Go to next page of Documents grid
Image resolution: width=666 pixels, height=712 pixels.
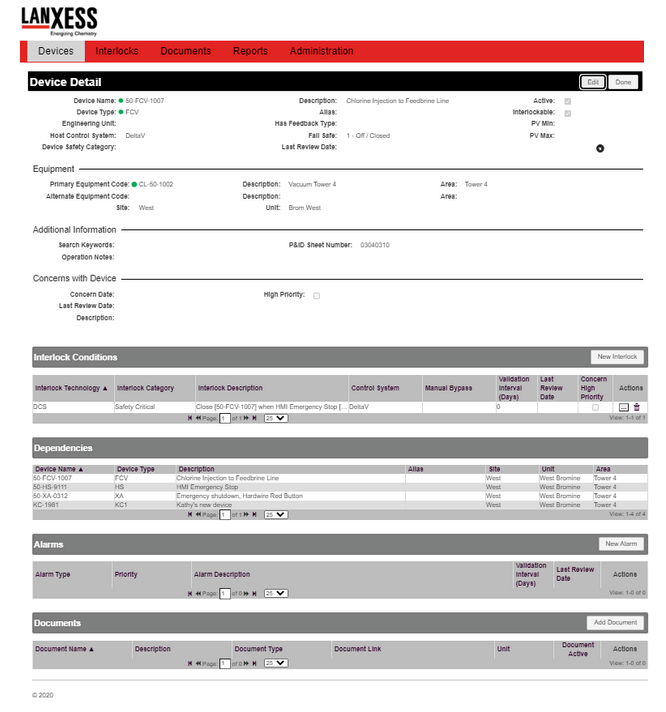(246, 663)
